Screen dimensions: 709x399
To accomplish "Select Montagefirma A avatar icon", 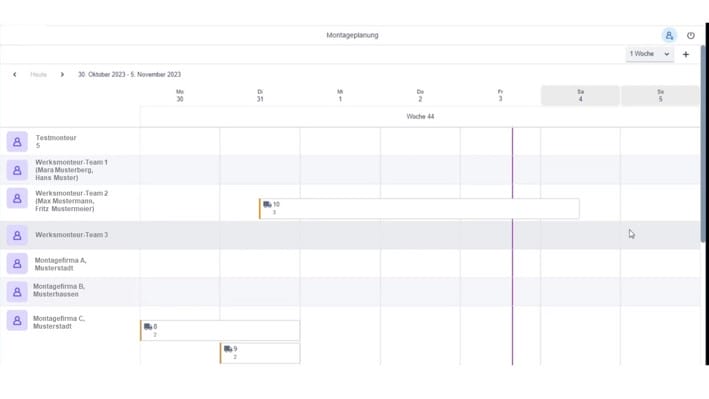I will (17, 264).
